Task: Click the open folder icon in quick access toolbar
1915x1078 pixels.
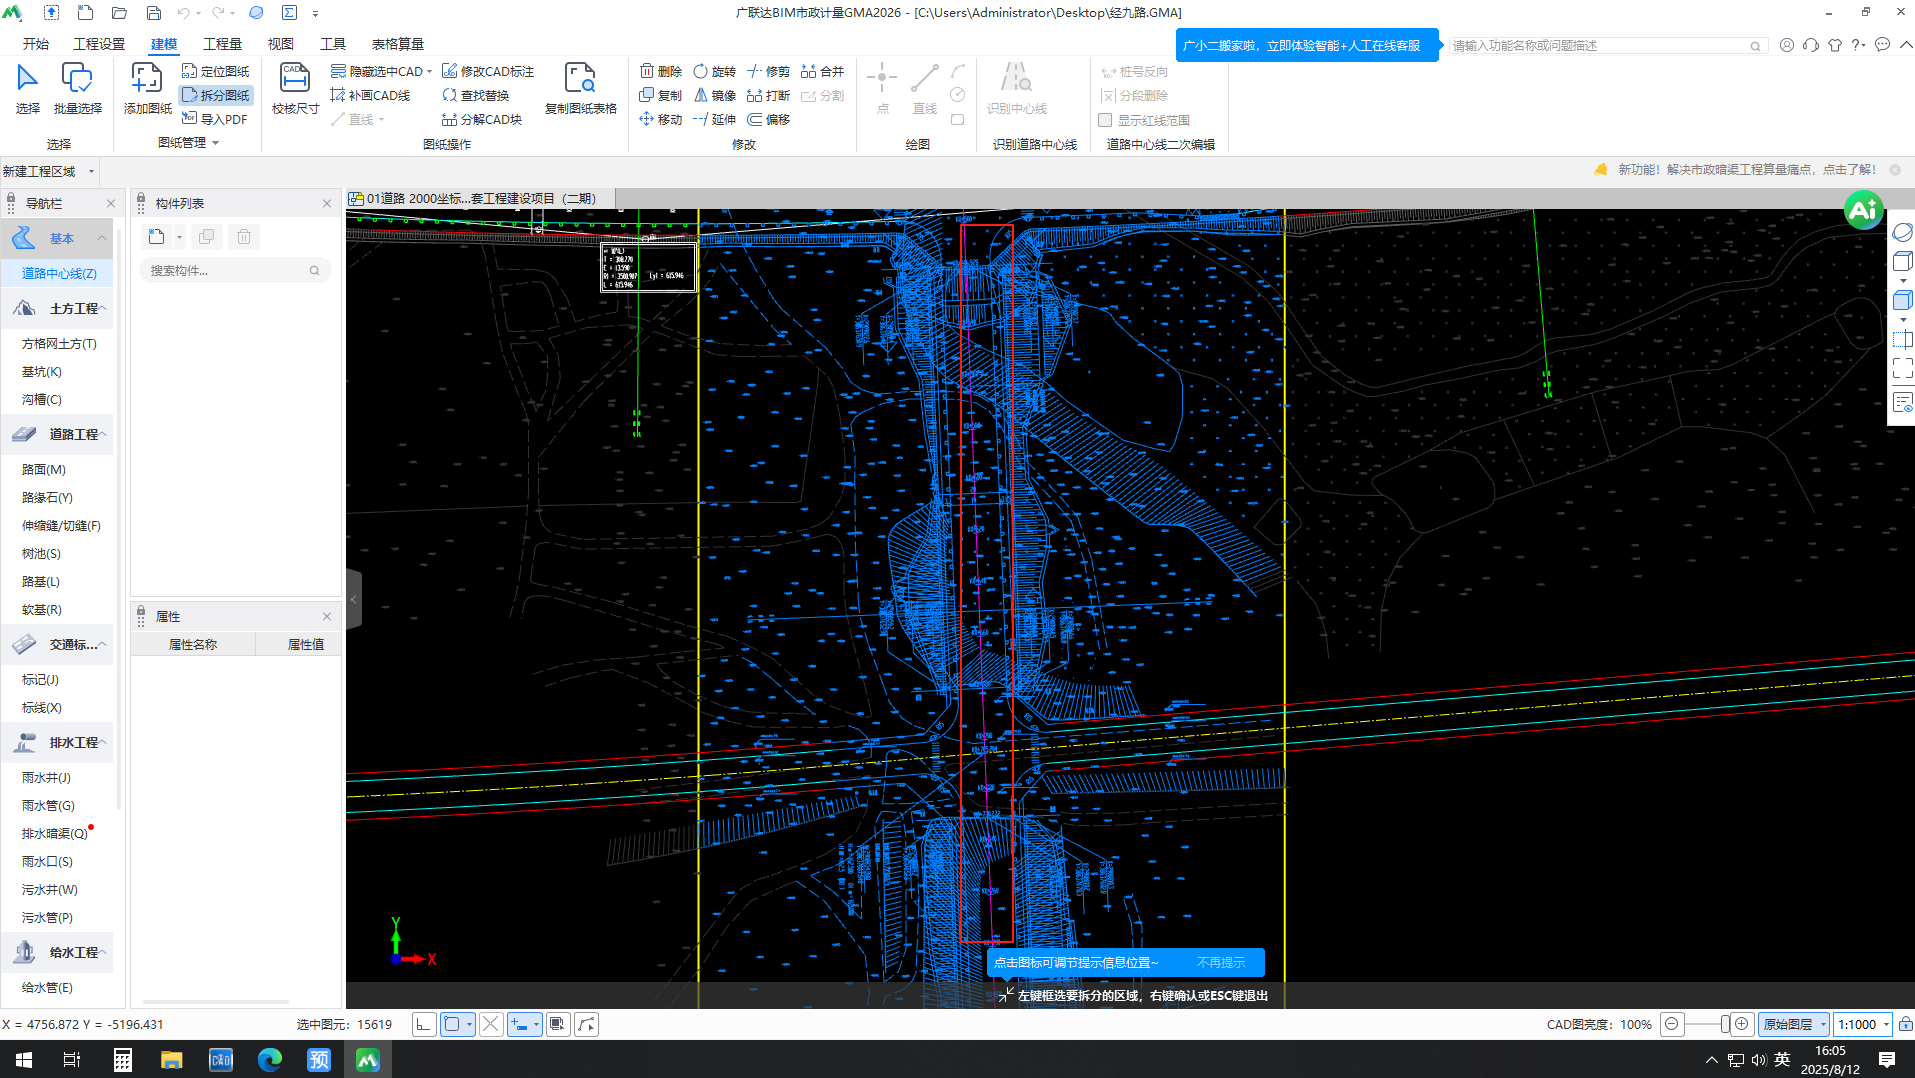Action: click(119, 13)
